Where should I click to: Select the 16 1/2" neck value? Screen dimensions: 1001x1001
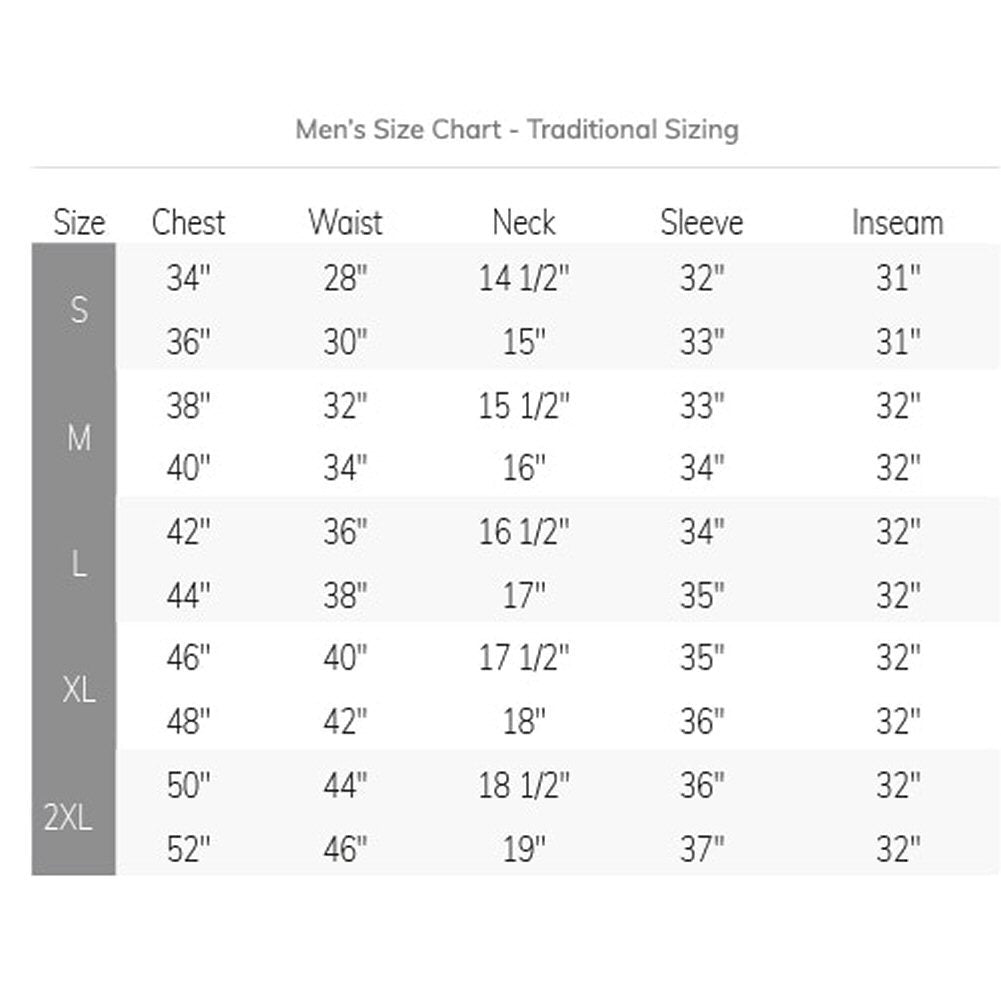523,532
